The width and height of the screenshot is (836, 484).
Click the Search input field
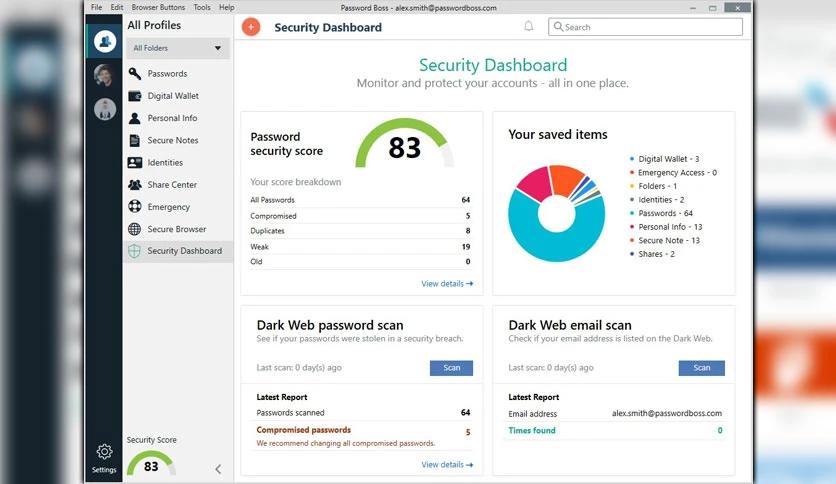click(x=645, y=27)
